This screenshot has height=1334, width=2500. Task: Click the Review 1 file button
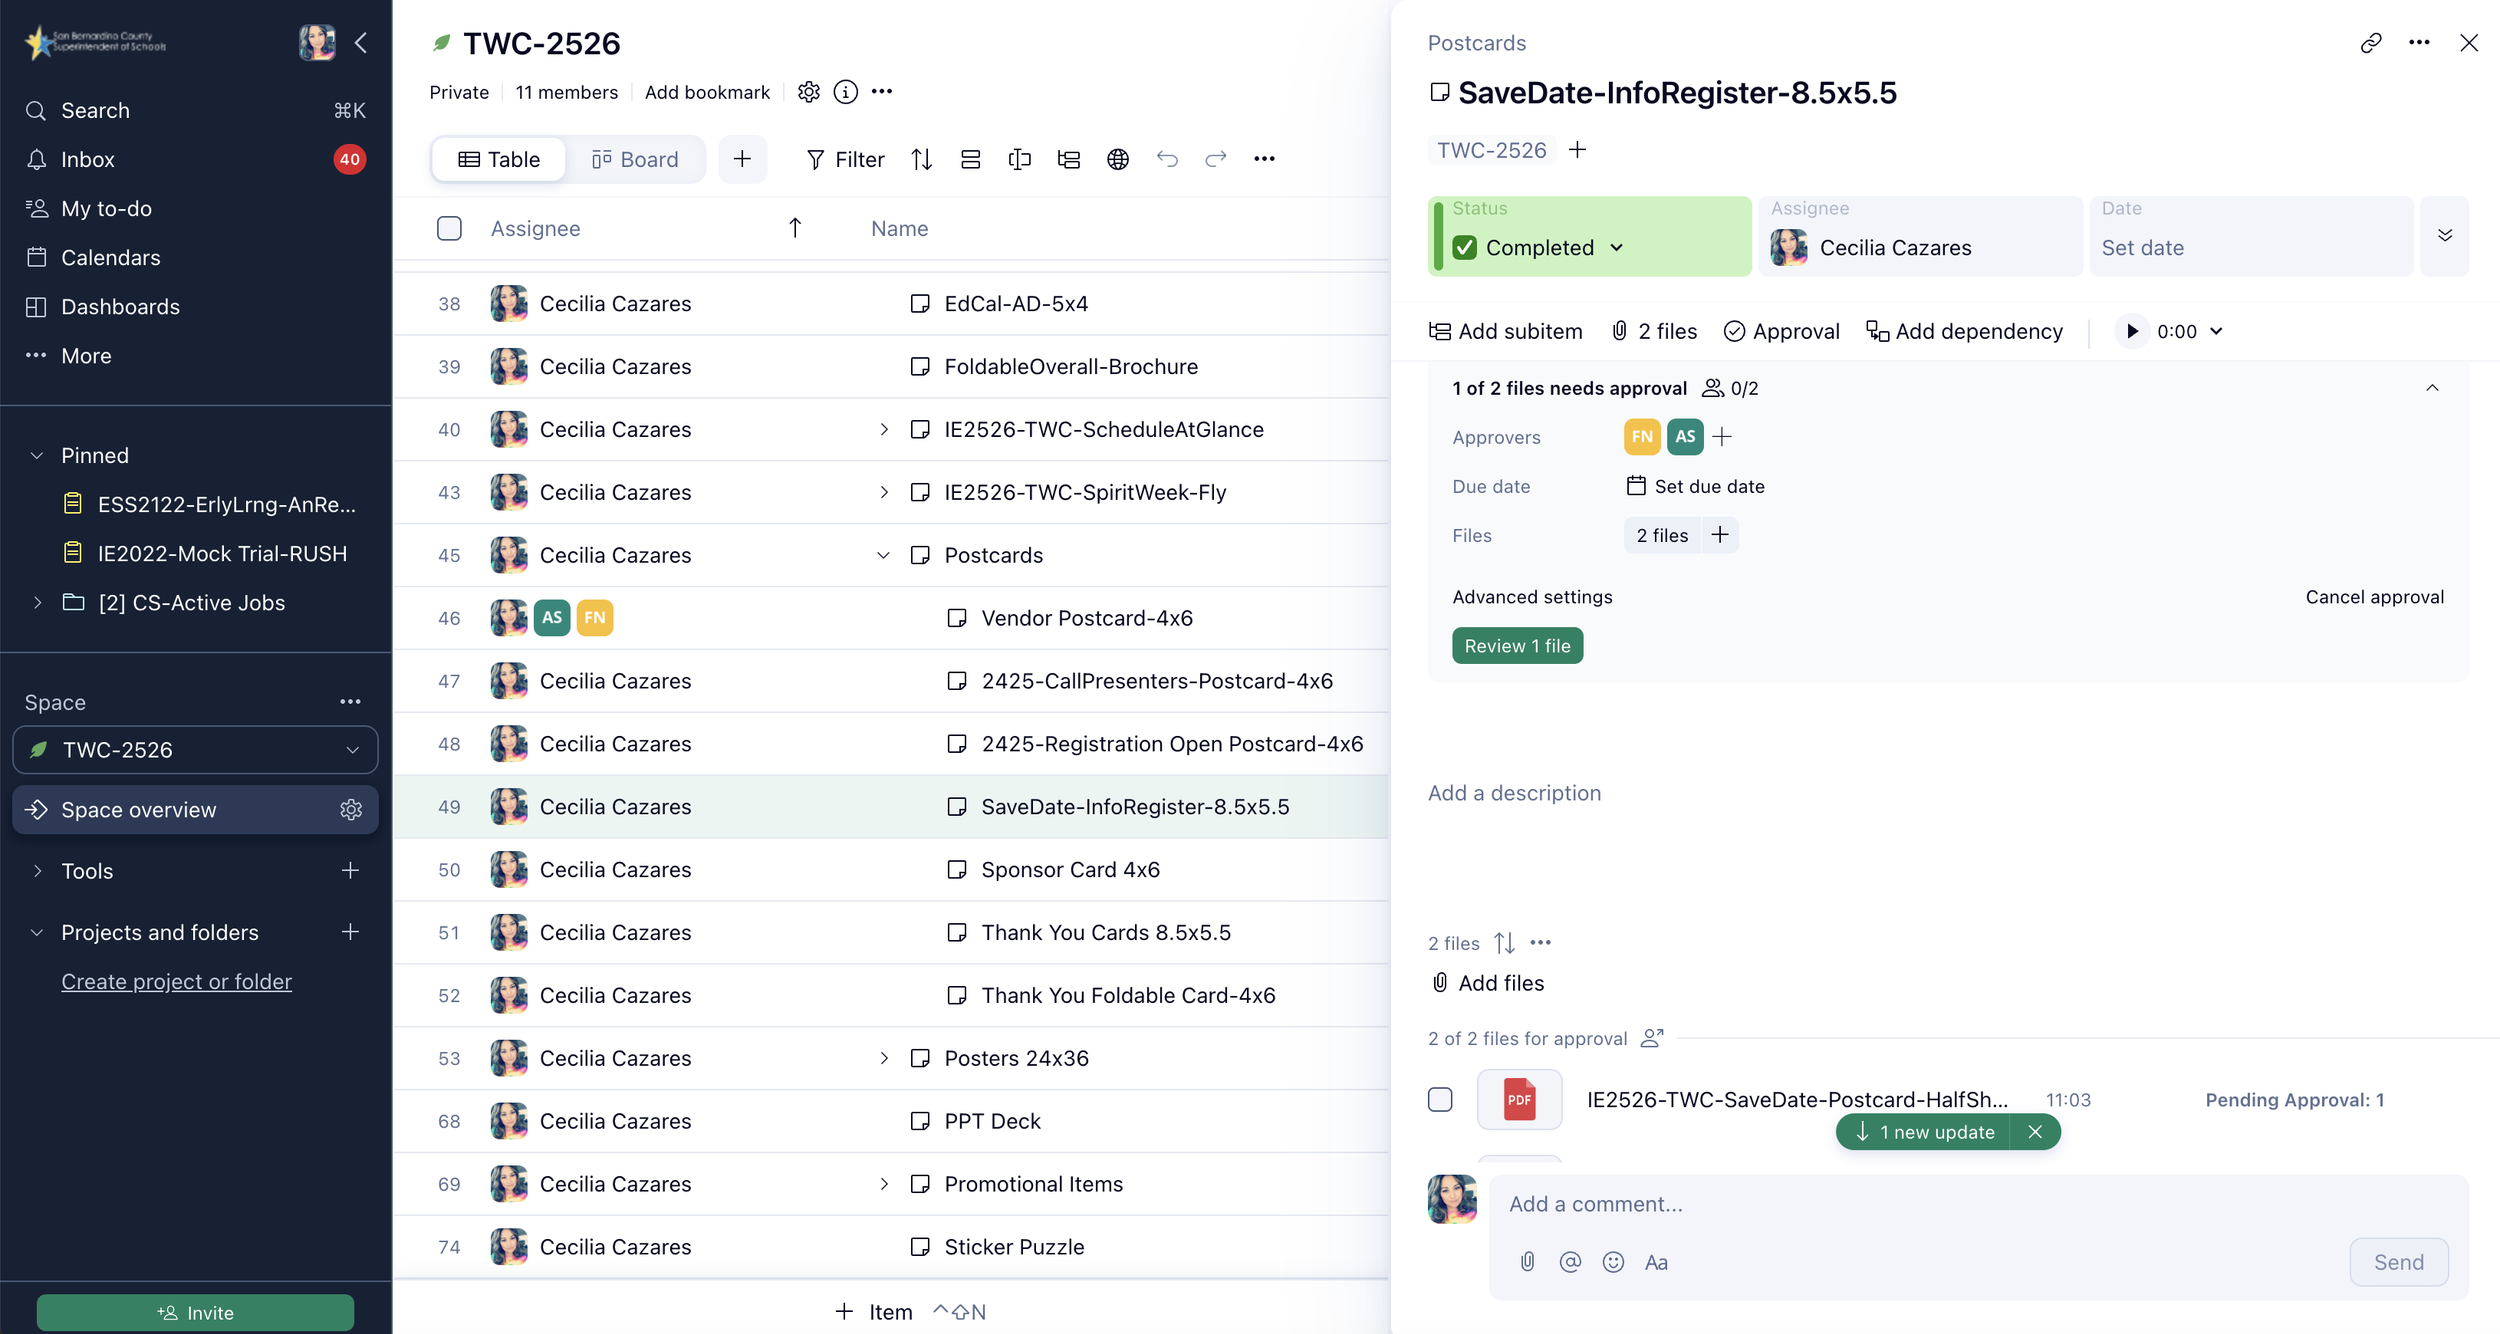point(1516,646)
